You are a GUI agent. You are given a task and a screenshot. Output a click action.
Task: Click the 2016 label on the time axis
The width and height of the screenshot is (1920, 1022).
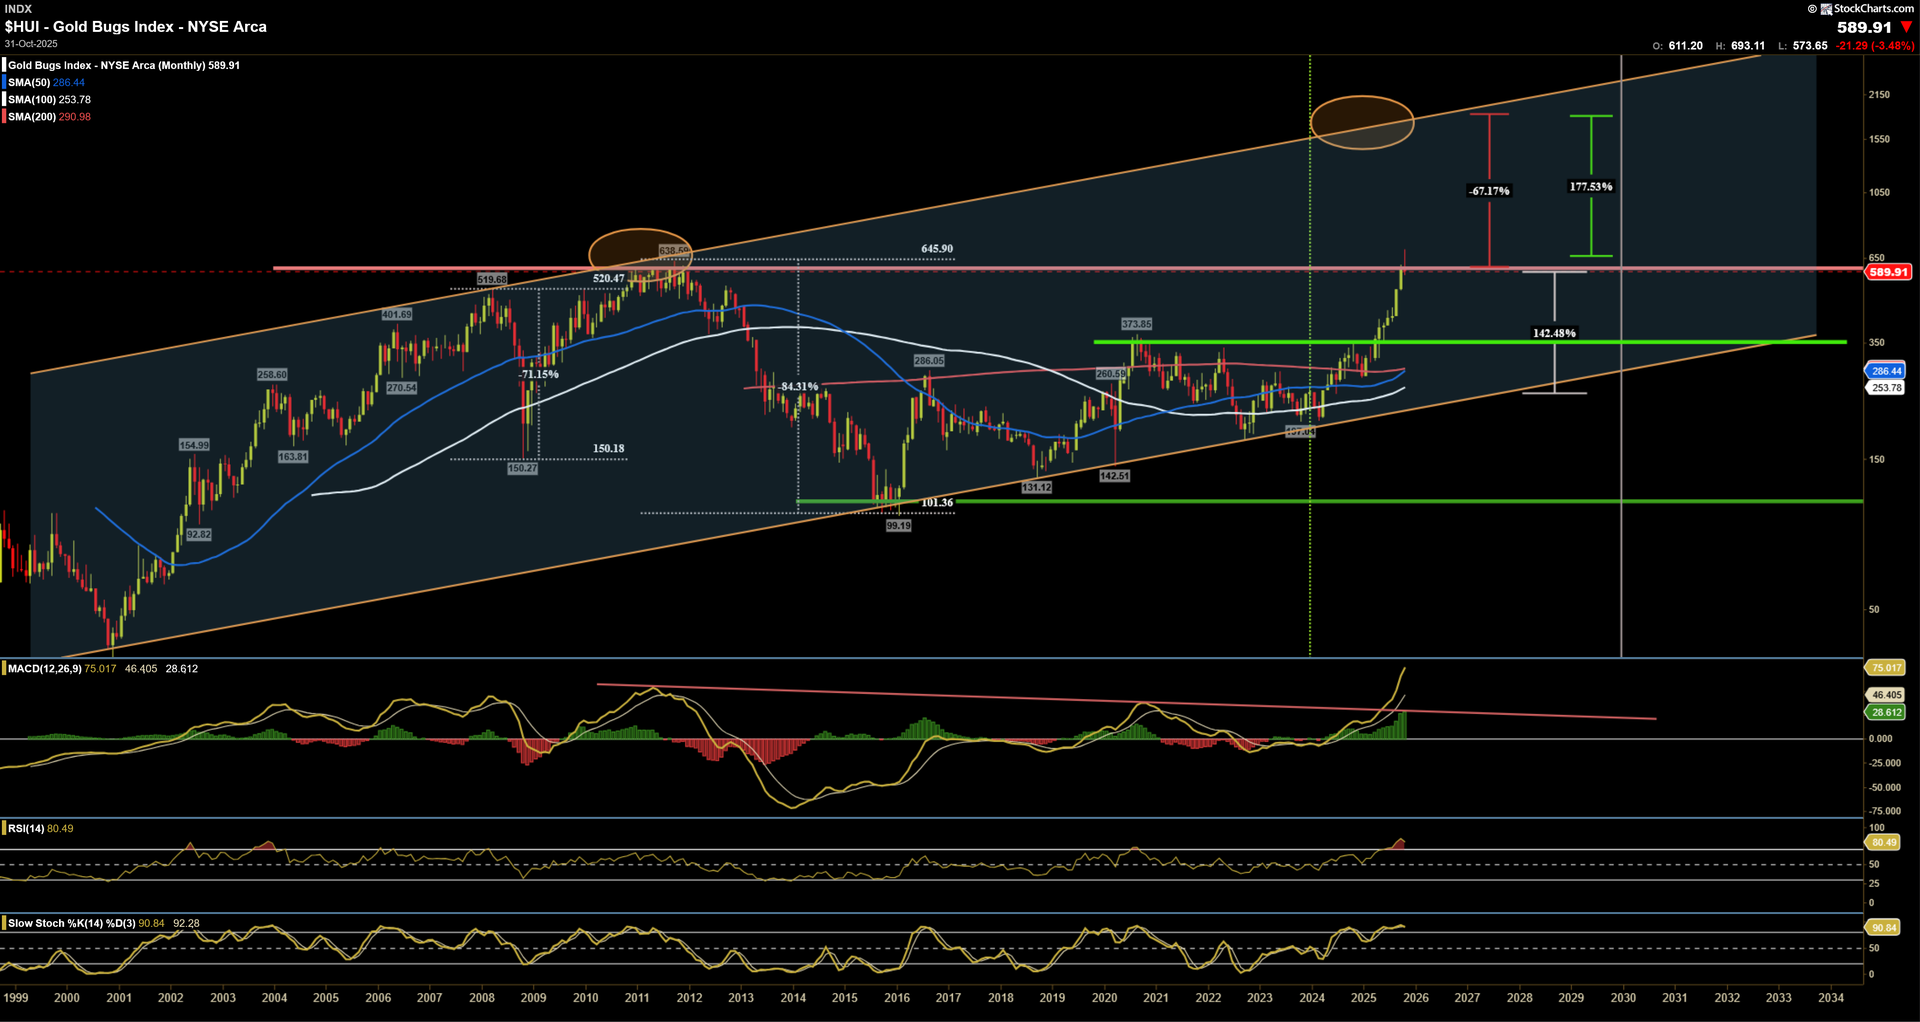(897, 998)
